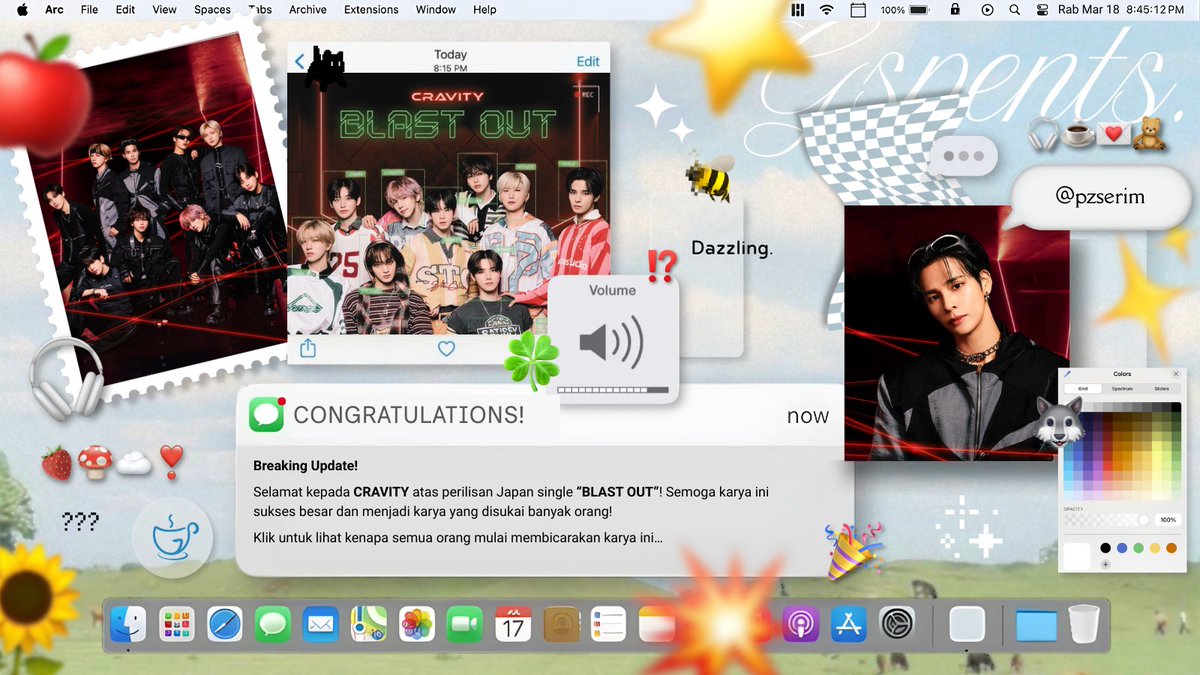Viewport: 1200px width, 675px height.
Task: Open the Help menu
Action: pos(485,9)
